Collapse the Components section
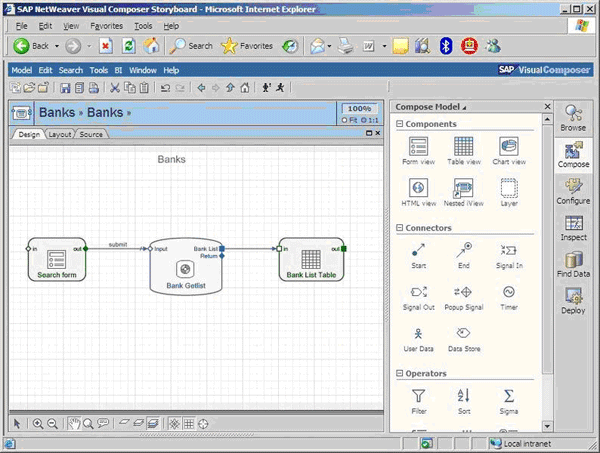 [399, 124]
